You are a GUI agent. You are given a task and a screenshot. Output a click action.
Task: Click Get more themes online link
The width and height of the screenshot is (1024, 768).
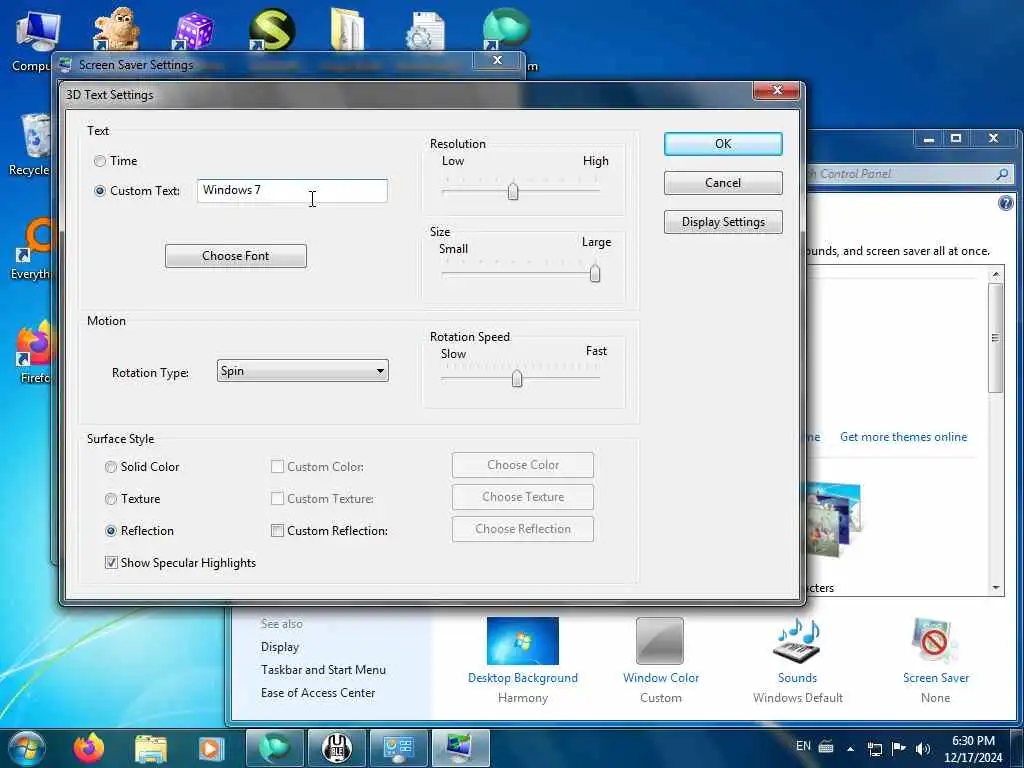pyautogui.click(x=903, y=437)
